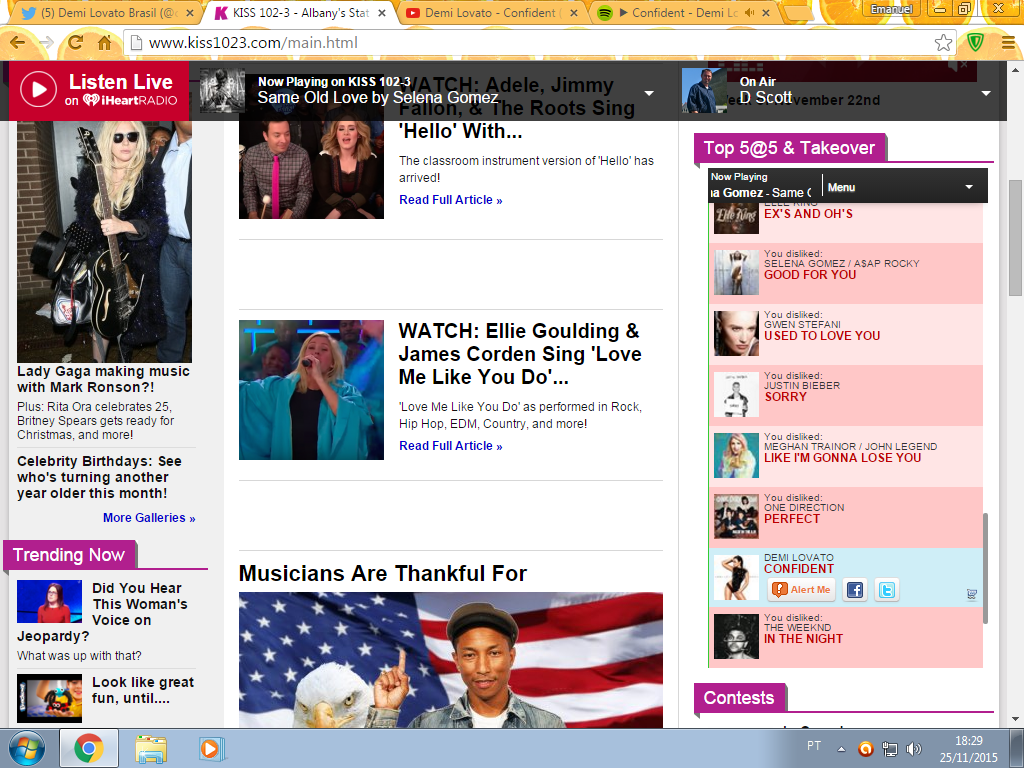
Task: Open the Celebrity Birthdays gallery link
Action: point(99,477)
